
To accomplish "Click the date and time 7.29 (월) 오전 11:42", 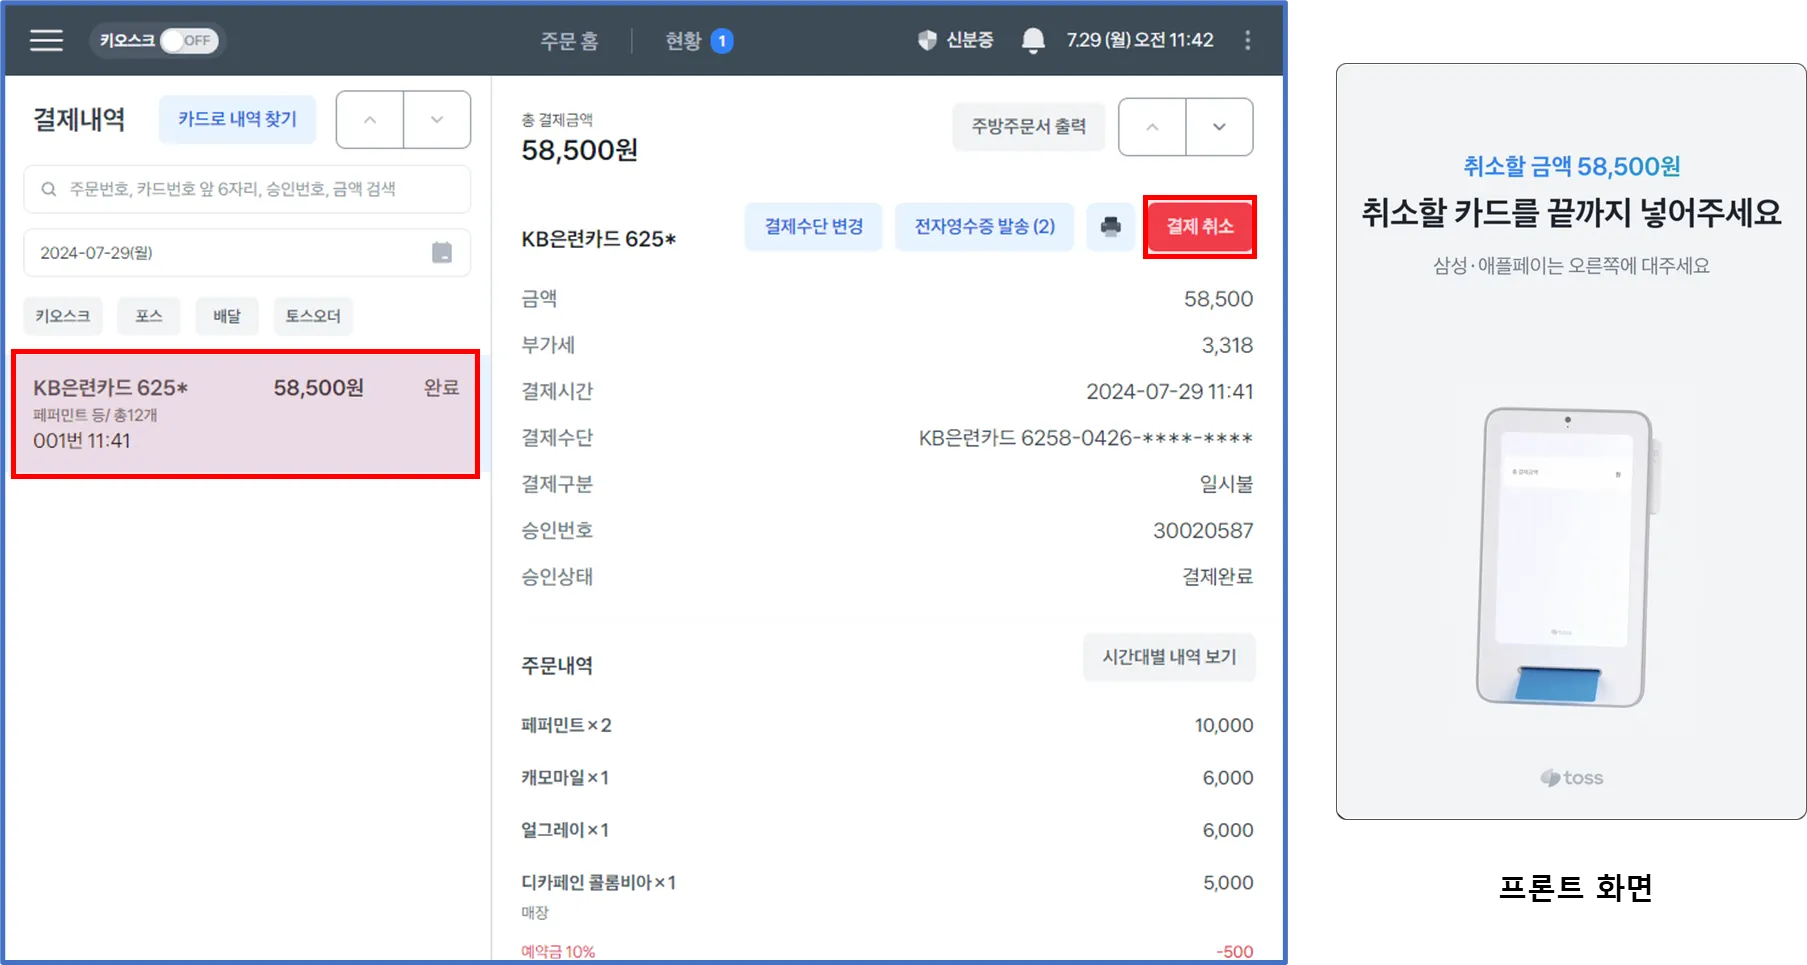I will point(1140,40).
